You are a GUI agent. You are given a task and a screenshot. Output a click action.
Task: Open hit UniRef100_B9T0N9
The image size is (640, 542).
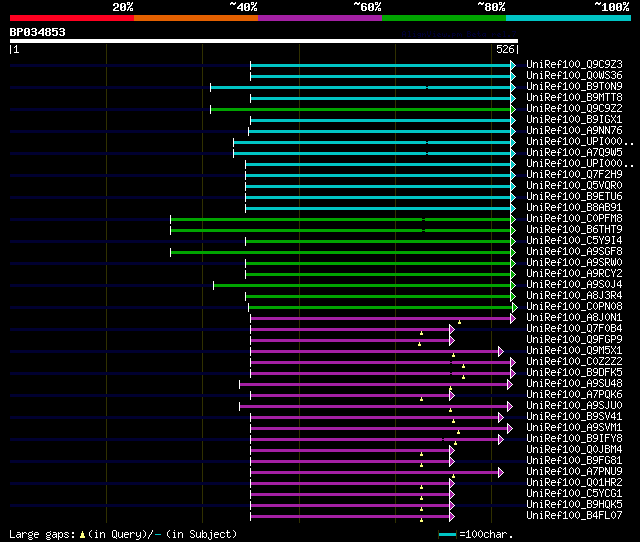tap(574, 87)
